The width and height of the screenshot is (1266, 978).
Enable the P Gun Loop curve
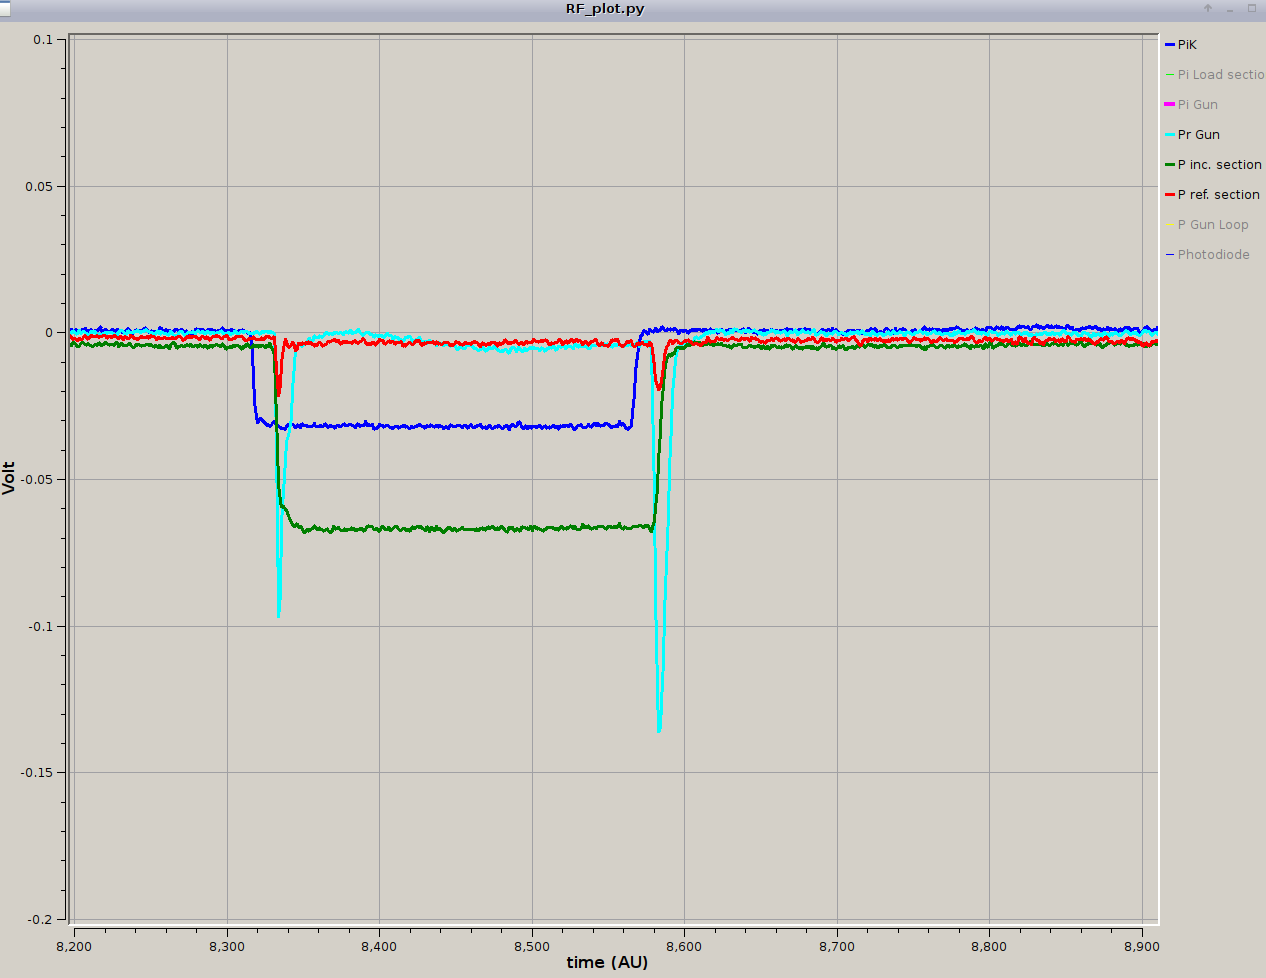(x=1212, y=225)
